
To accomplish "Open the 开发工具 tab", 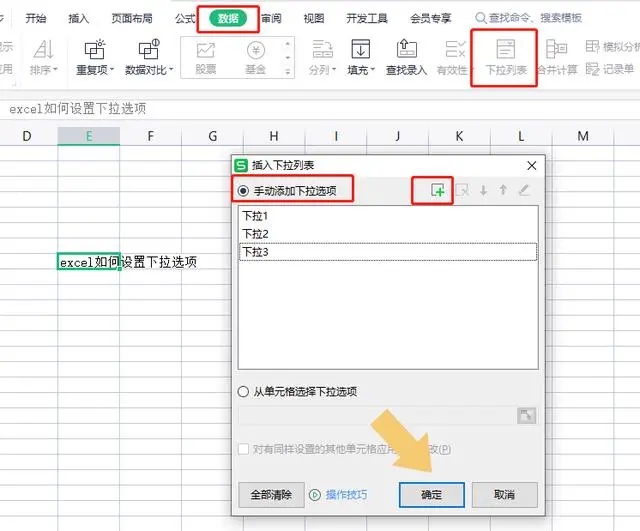I will tap(367, 18).
